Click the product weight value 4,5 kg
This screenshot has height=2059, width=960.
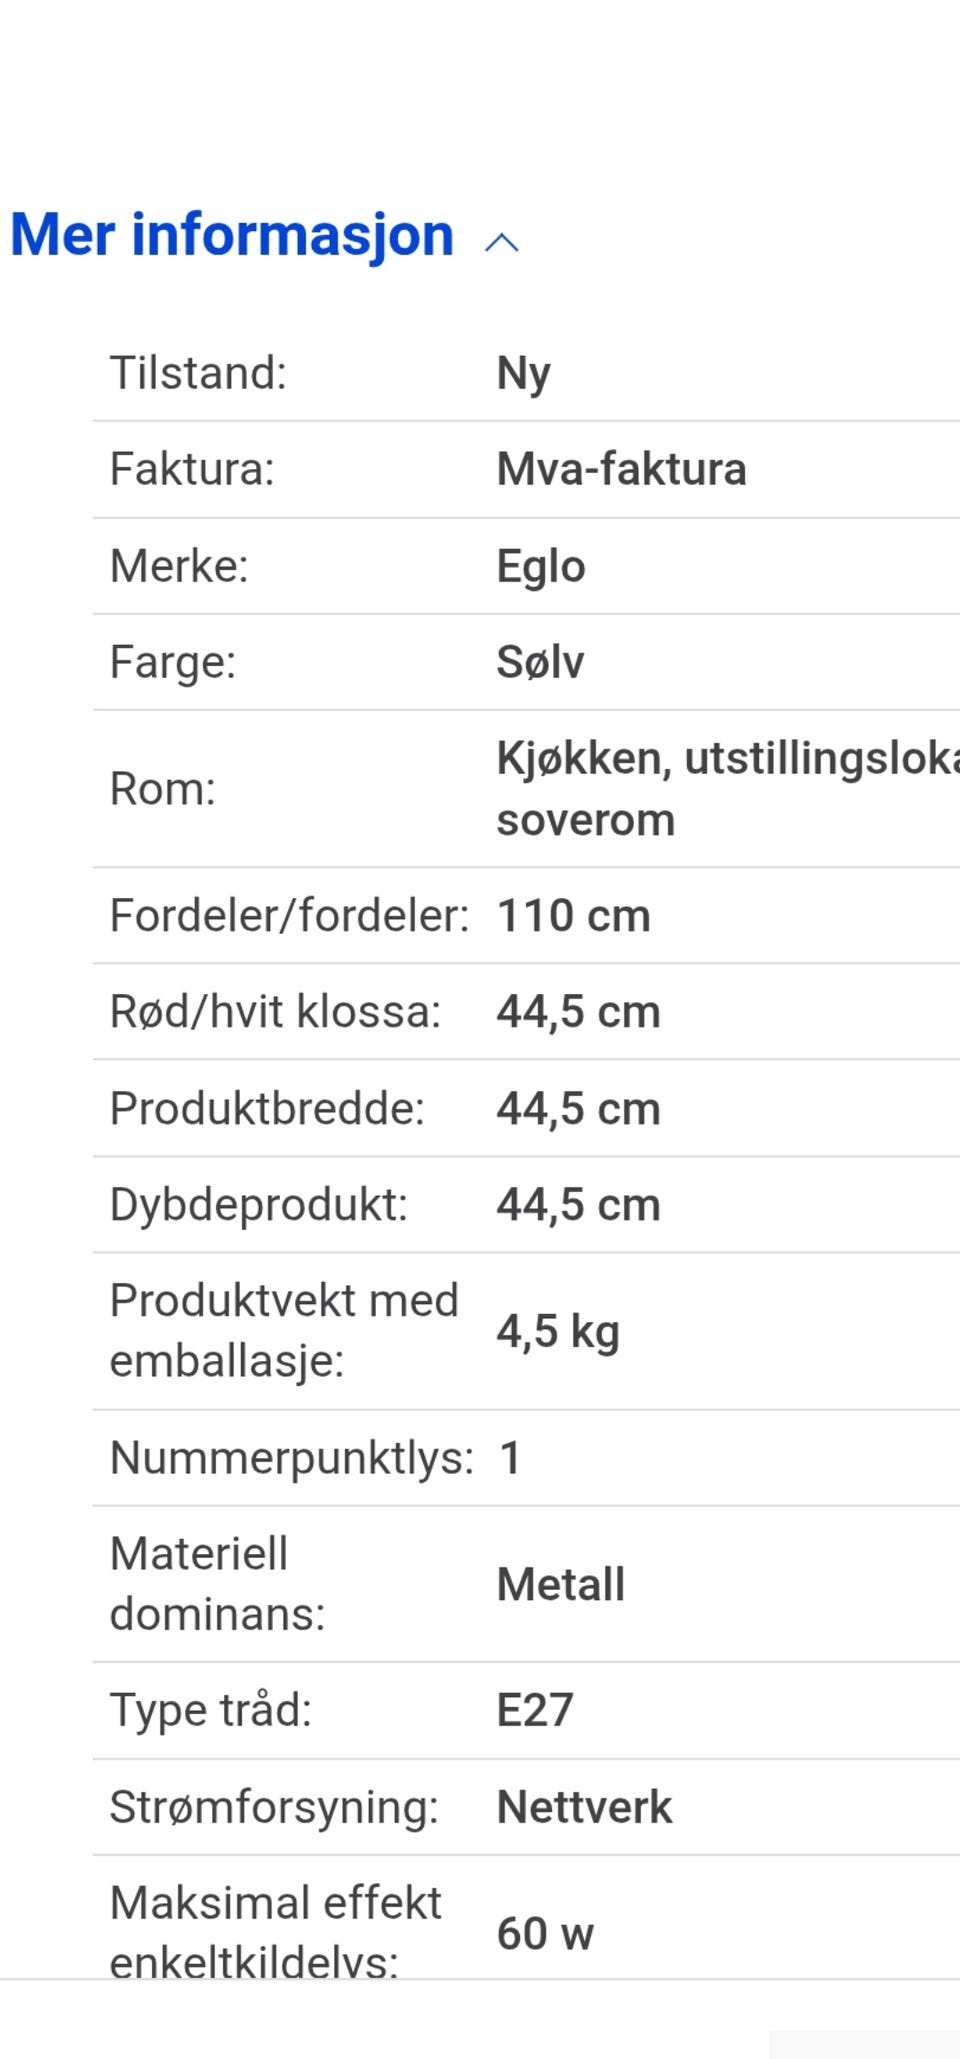point(558,1333)
